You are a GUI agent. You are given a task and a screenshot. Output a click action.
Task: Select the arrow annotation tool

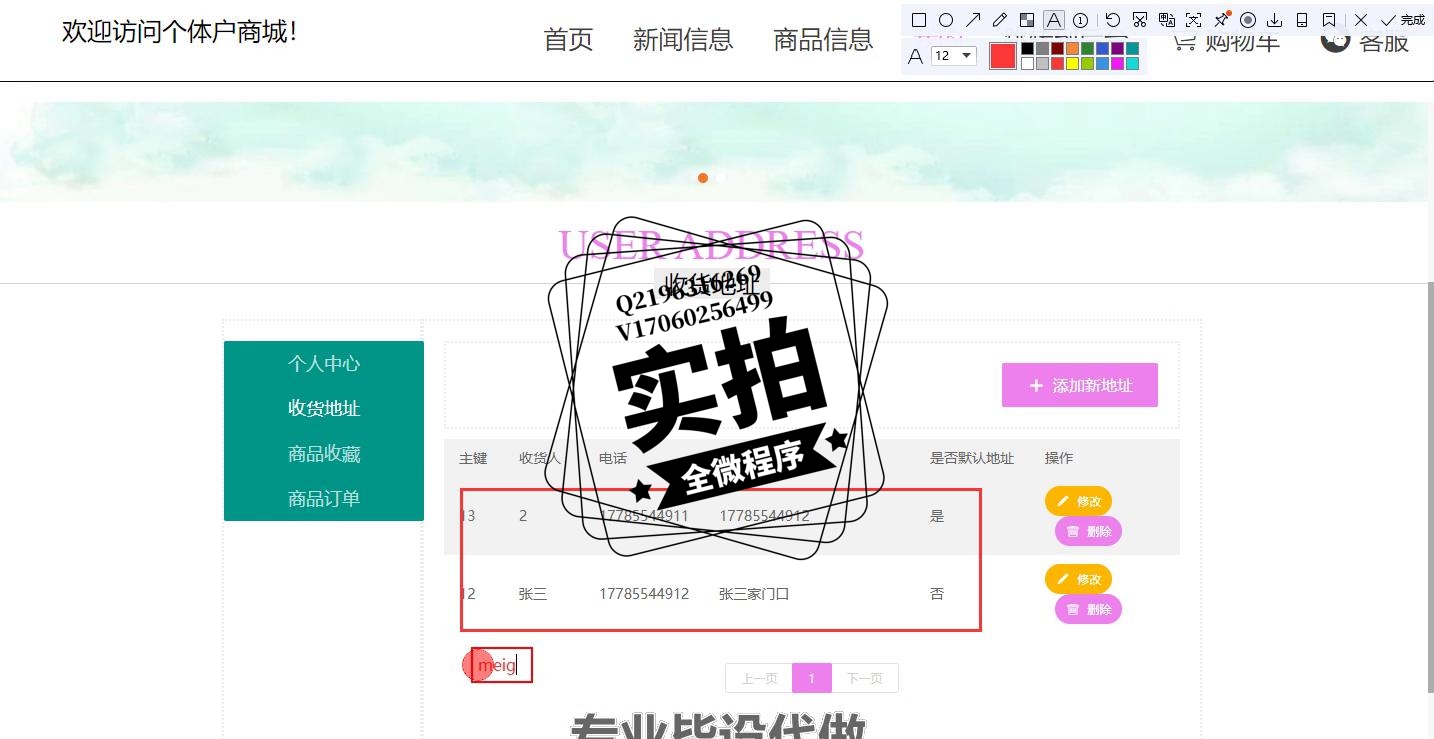pyautogui.click(x=973, y=20)
